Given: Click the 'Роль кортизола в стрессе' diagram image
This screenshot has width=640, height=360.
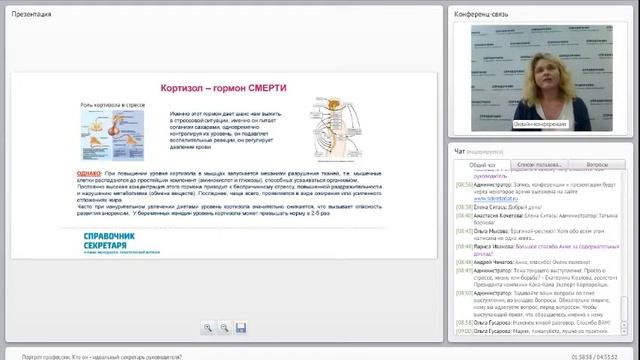Looking at the screenshot, I should (112, 135).
